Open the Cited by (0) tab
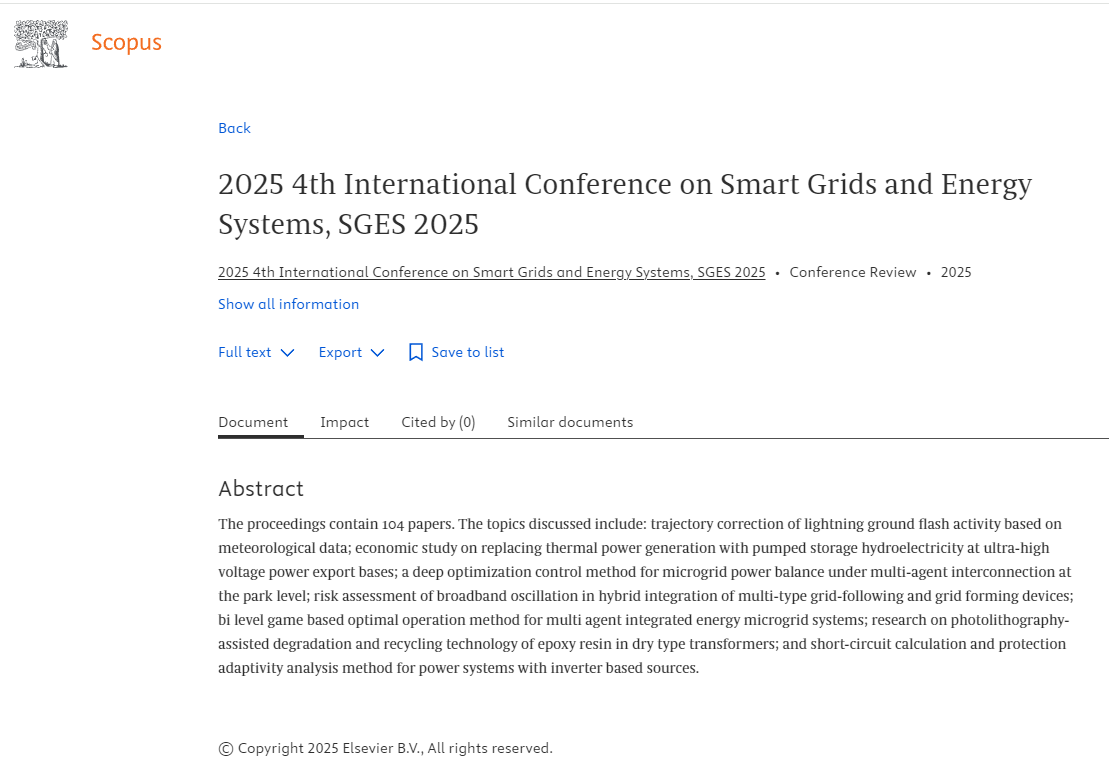1109x775 pixels. [439, 422]
